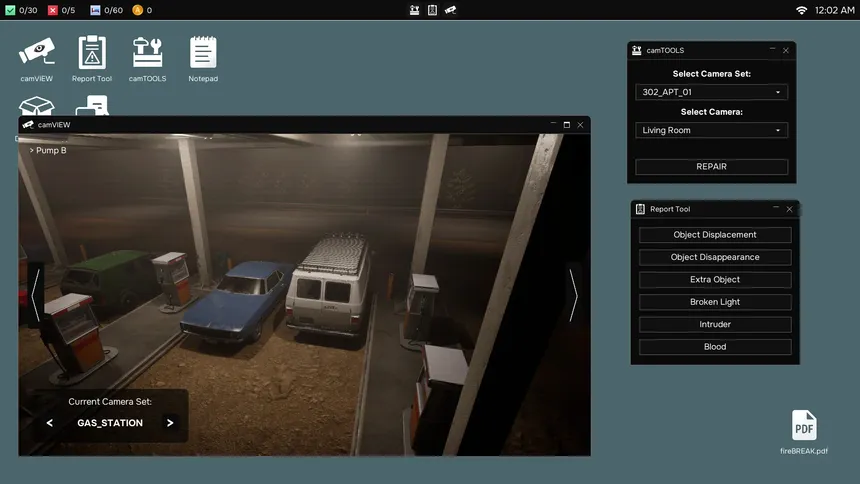Image resolution: width=860 pixels, height=484 pixels.
Task: Click the orange coin counter icon
Action: pyautogui.click(x=138, y=10)
